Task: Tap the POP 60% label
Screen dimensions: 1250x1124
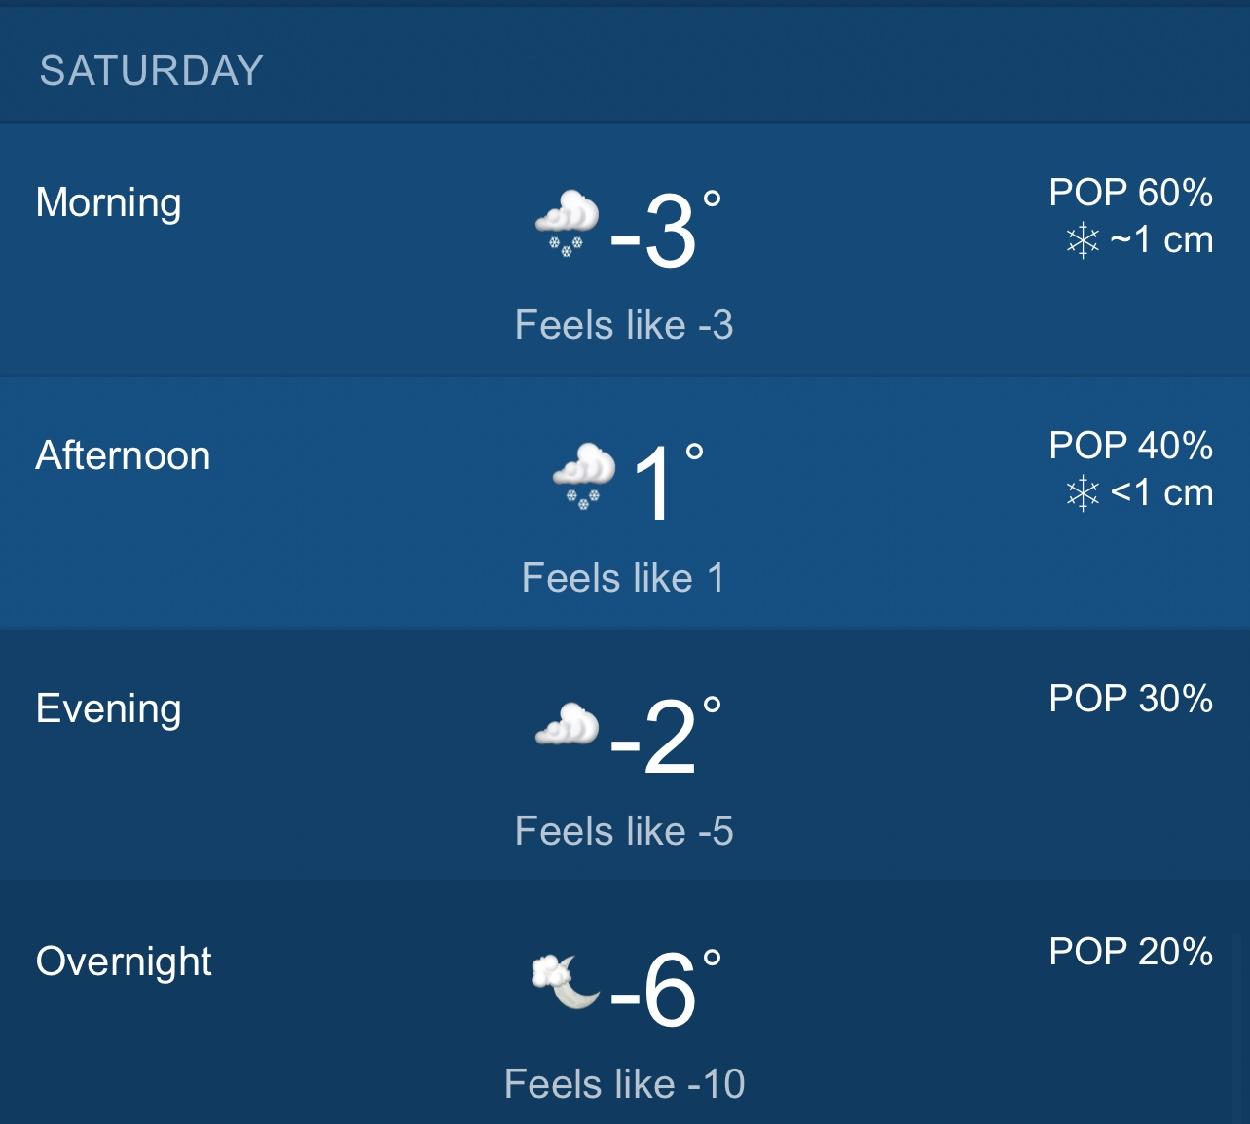Action: (1131, 192)
